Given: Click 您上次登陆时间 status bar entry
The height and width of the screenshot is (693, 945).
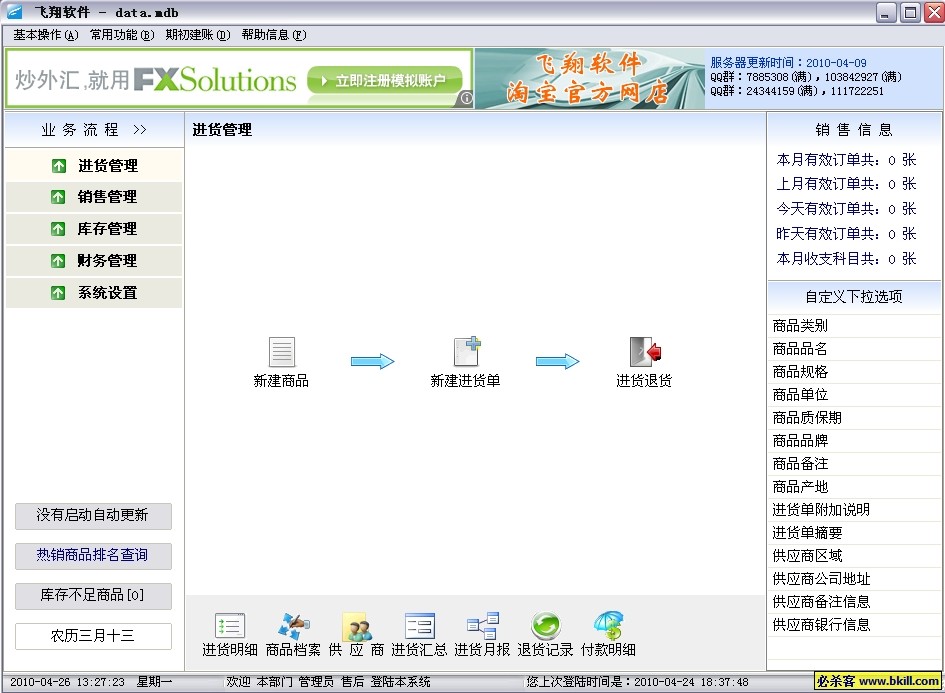Looking at the screenshot, I should (x=637, y=682).
